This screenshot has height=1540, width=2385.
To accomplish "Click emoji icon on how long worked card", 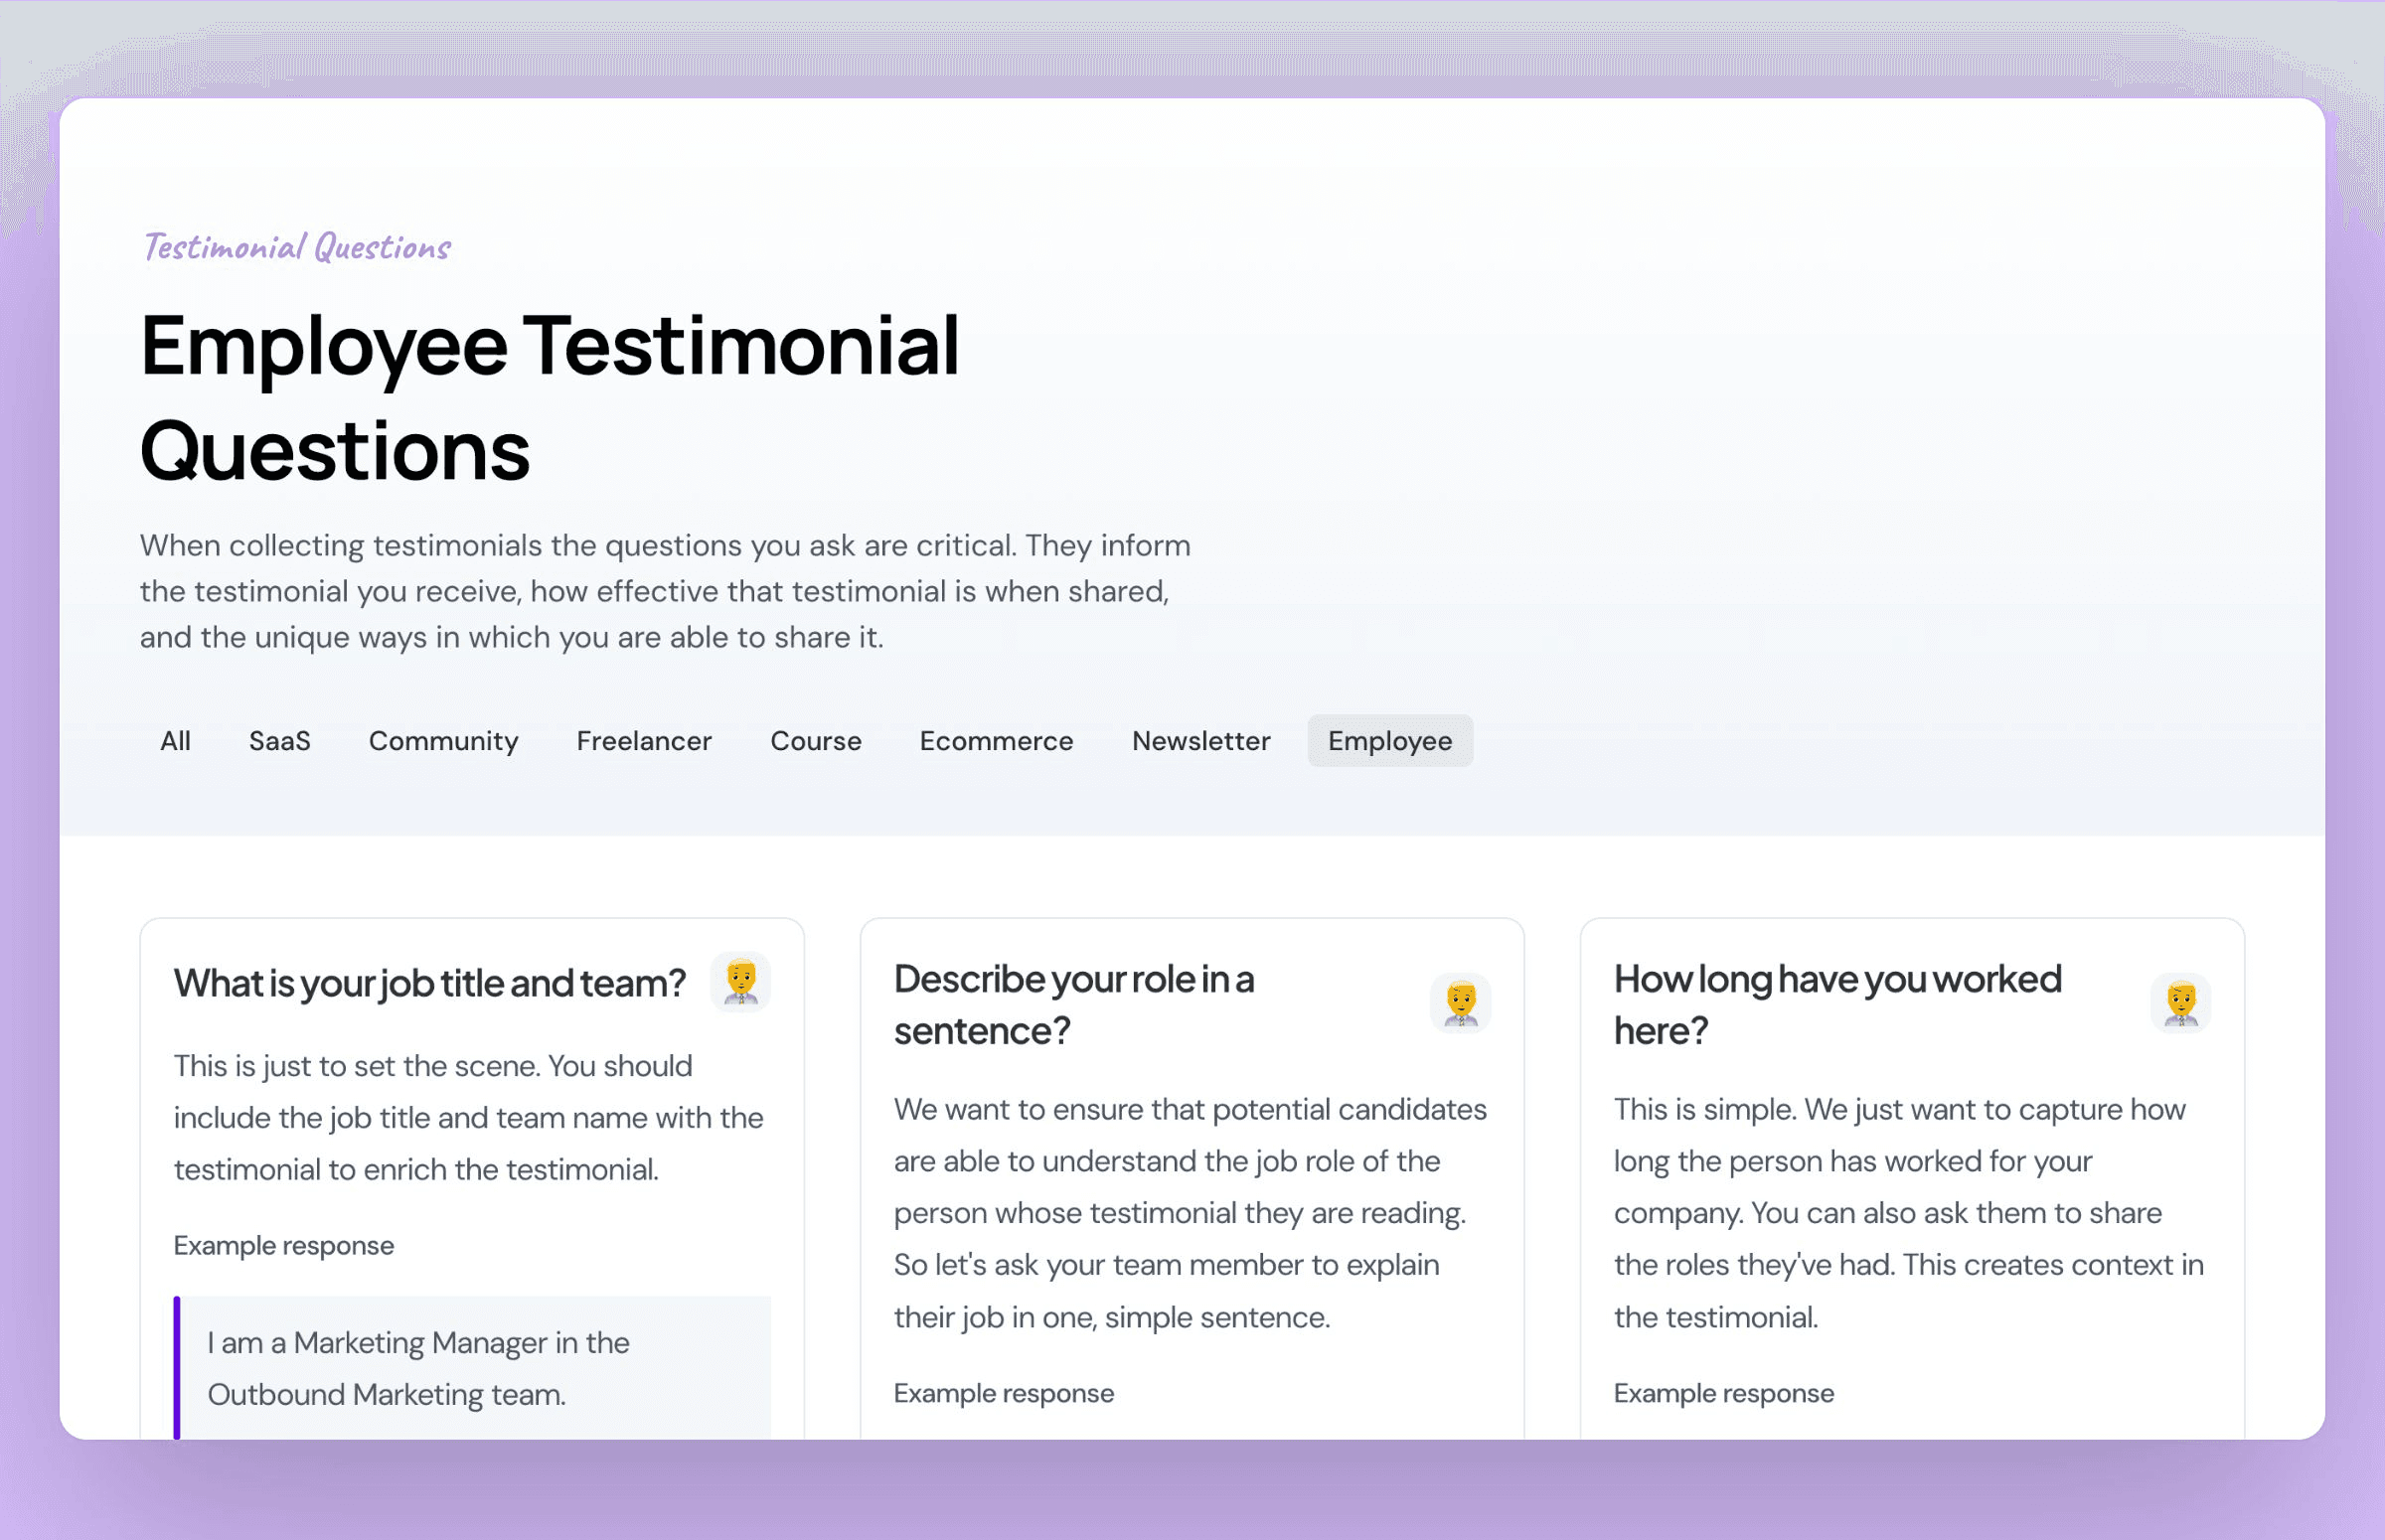I will point(2180,1002).
